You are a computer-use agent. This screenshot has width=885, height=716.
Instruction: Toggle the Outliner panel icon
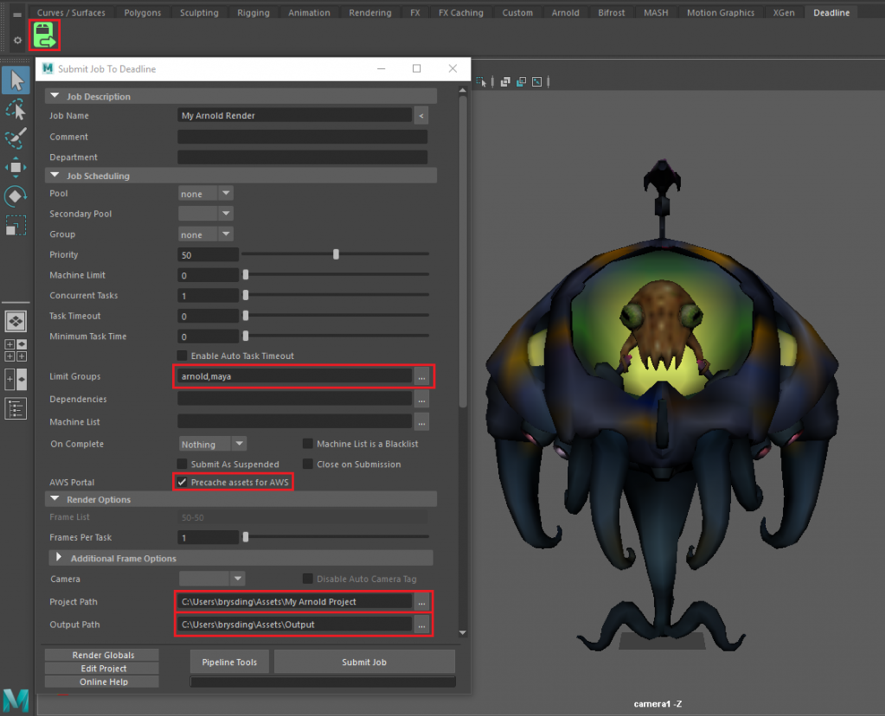pos(16,408)
